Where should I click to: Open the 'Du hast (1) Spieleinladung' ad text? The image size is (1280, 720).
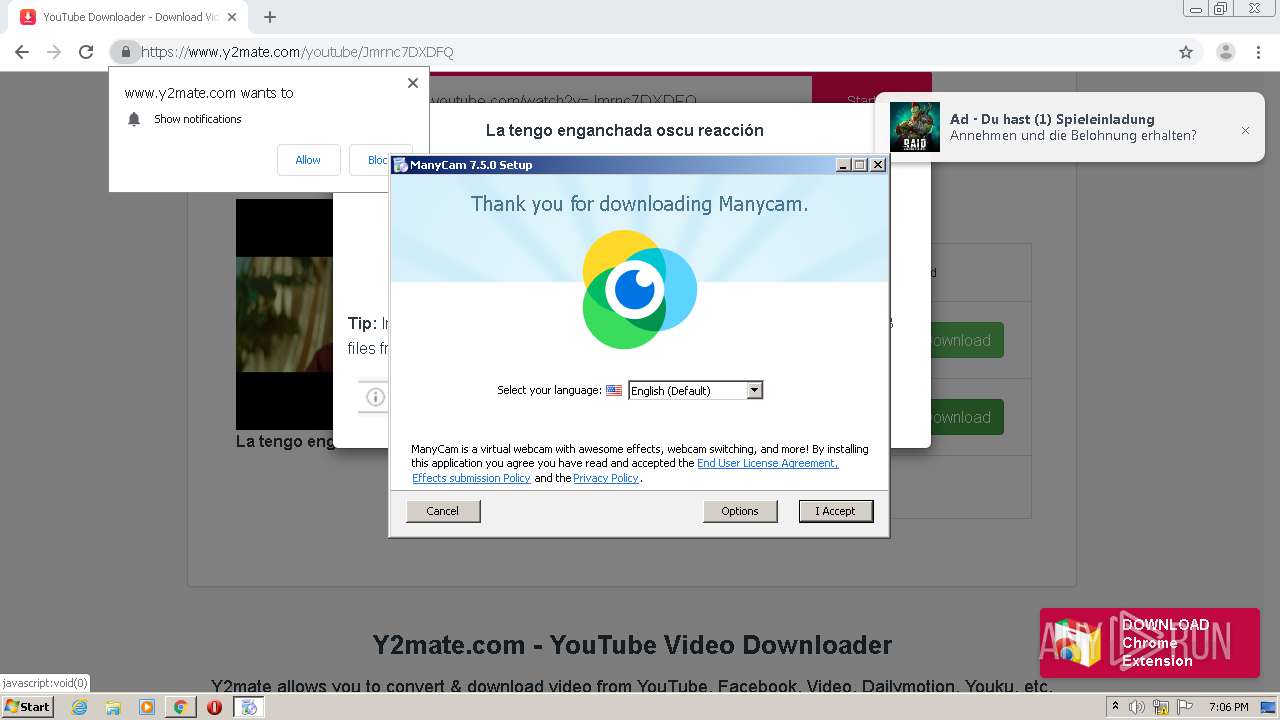pyautogui.click(x=1052, y=119)
